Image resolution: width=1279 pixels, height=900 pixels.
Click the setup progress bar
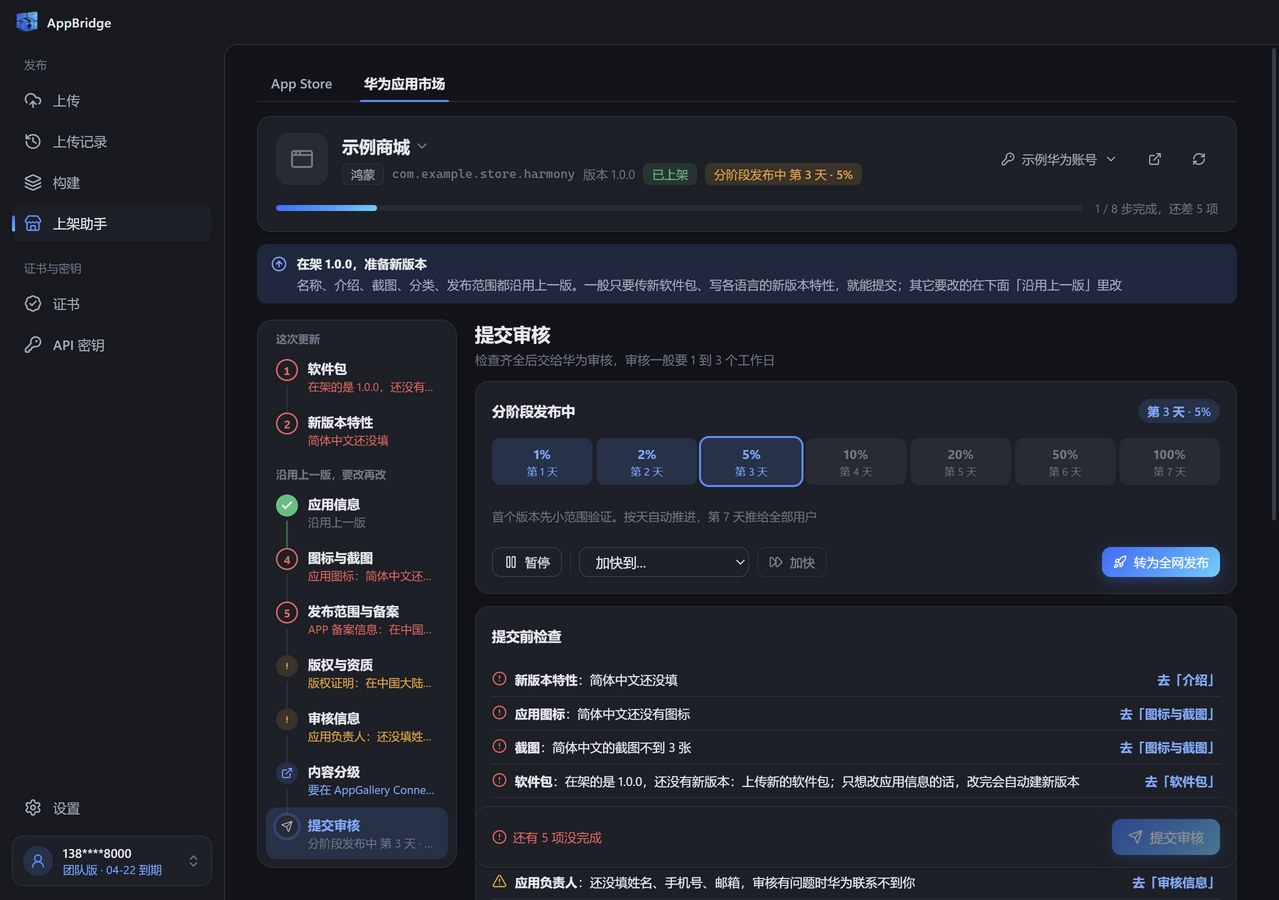tap(679, 208)
